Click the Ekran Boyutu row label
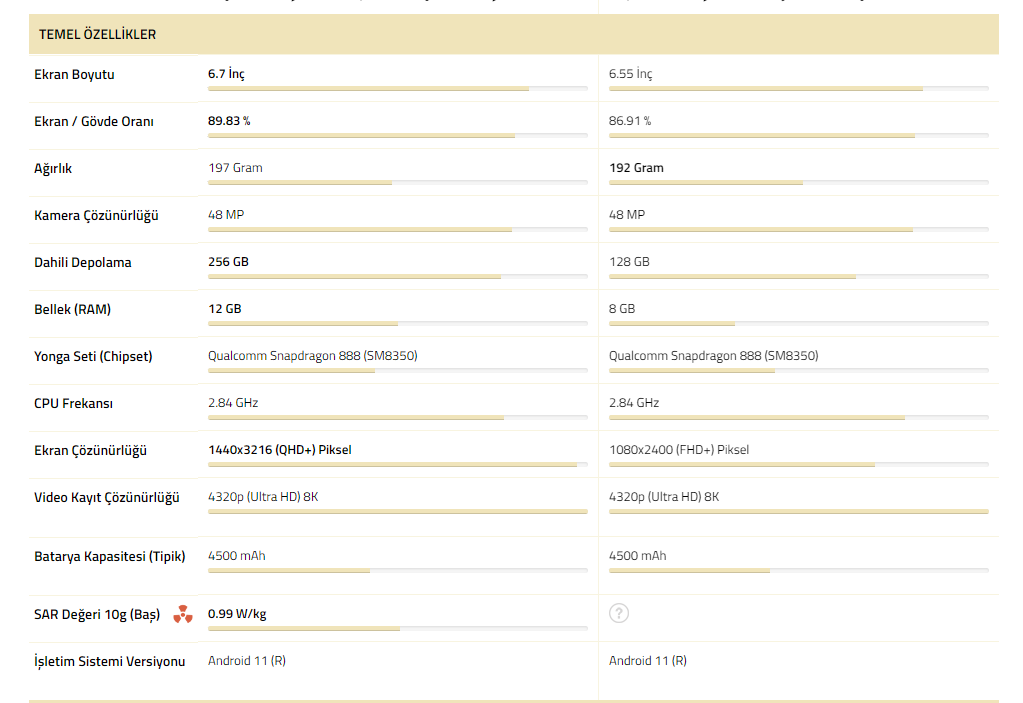The image size is (1023, 703). (x=74, y=74)
